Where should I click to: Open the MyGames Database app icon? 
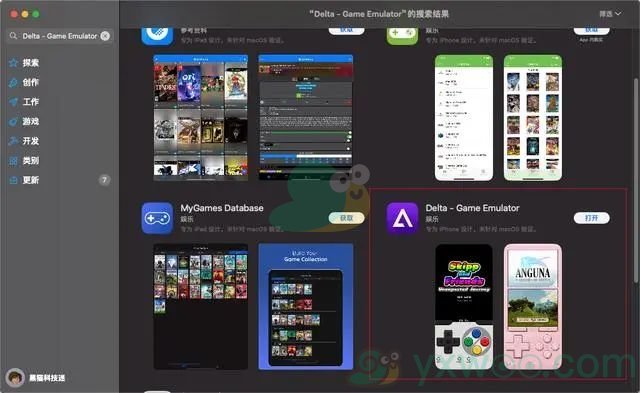click(x=157, y=218)
